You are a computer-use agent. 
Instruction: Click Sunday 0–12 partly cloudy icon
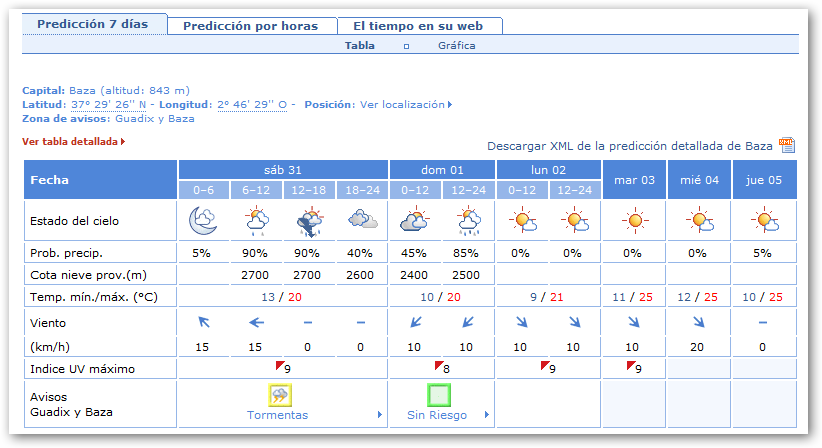coord(415,220)
